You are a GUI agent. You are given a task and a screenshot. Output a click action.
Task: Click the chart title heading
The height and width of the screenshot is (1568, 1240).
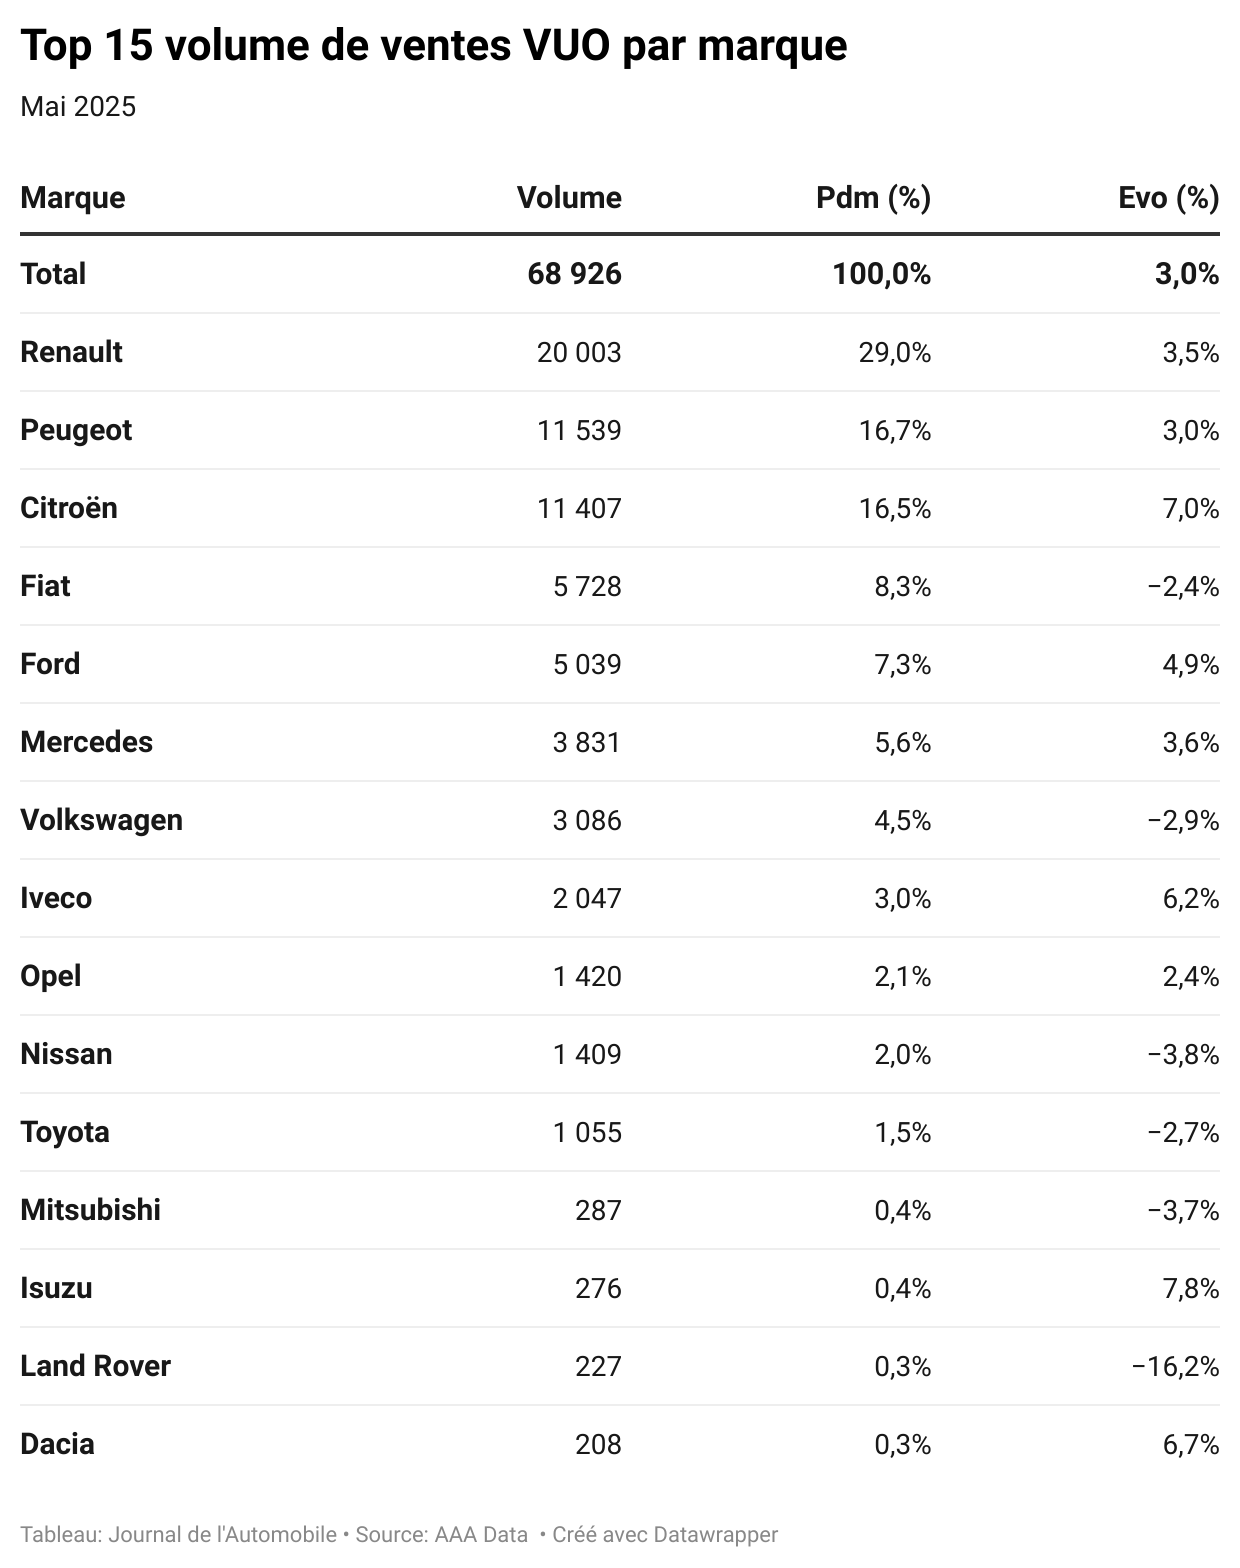[433, 45]
